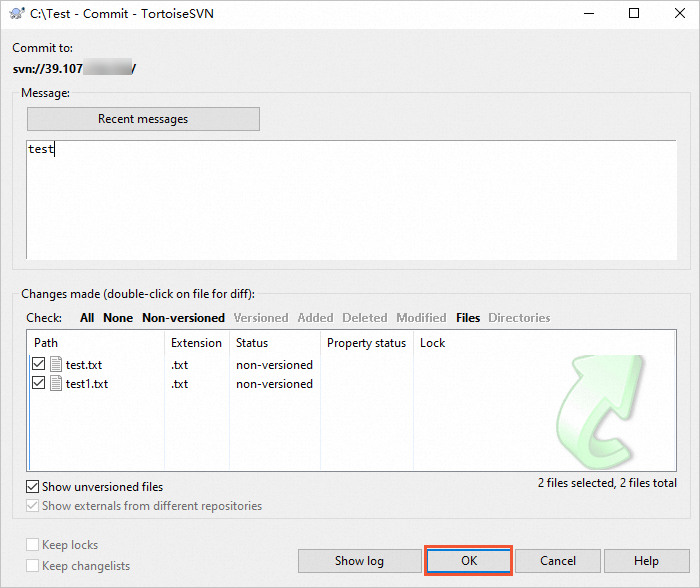Sort by the Extension column header
The width and height of the screenshot is (700, 588).
196,342
